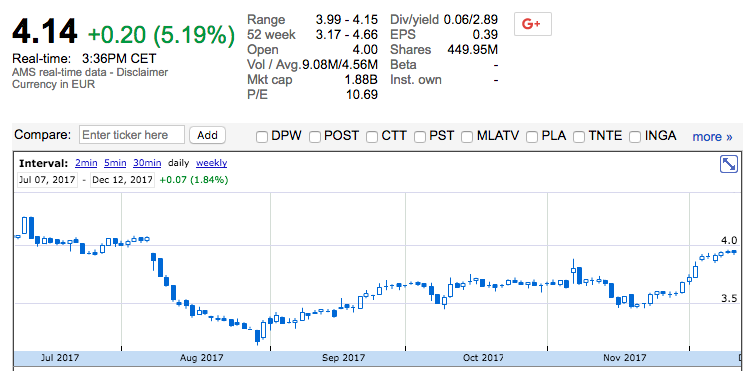Switch chart interval to 2min

coord(86,163)
